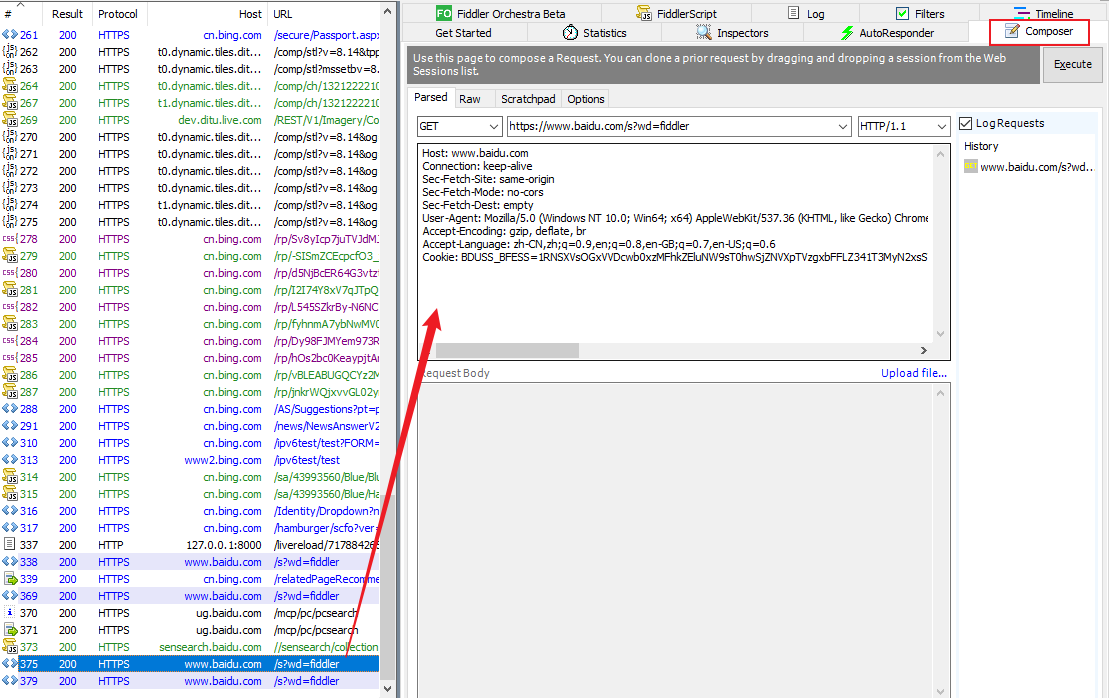Click the CSS icon on session 282
This screenshot has width=1109, height=698.
pyautogui.click(x=10, y=307)
